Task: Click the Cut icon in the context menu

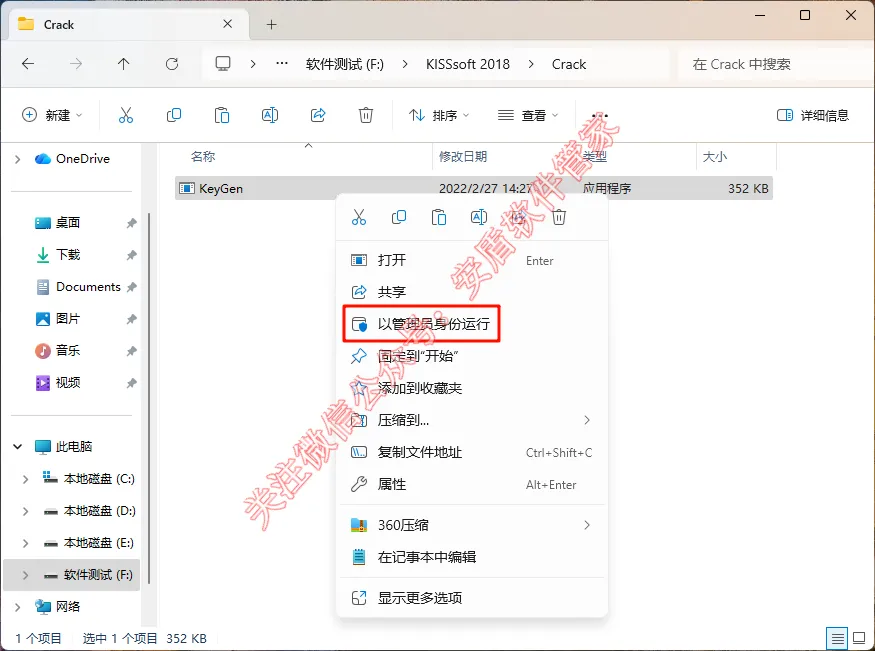Action: [x=359, y=217]
